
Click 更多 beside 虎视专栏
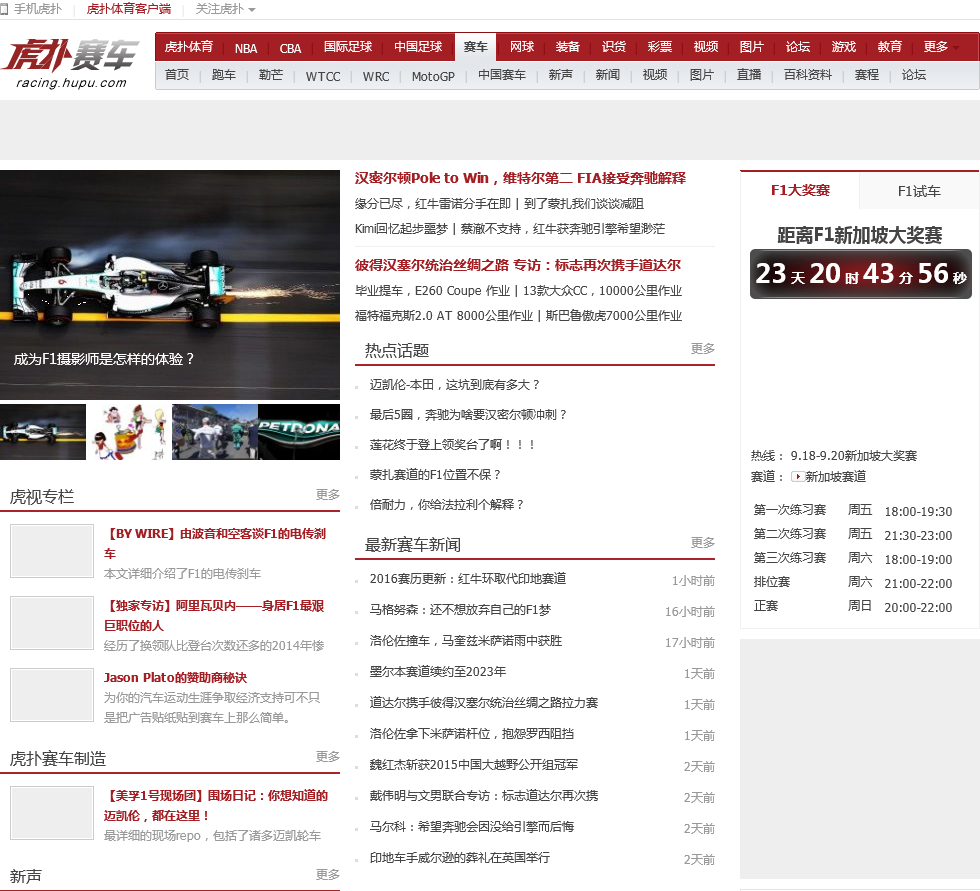point(328,495)
